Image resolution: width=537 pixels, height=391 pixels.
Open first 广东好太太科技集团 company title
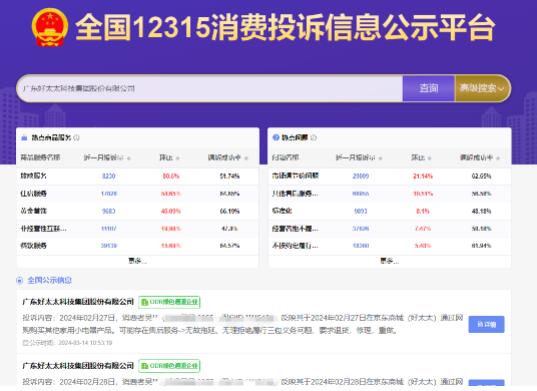[78, 302]
